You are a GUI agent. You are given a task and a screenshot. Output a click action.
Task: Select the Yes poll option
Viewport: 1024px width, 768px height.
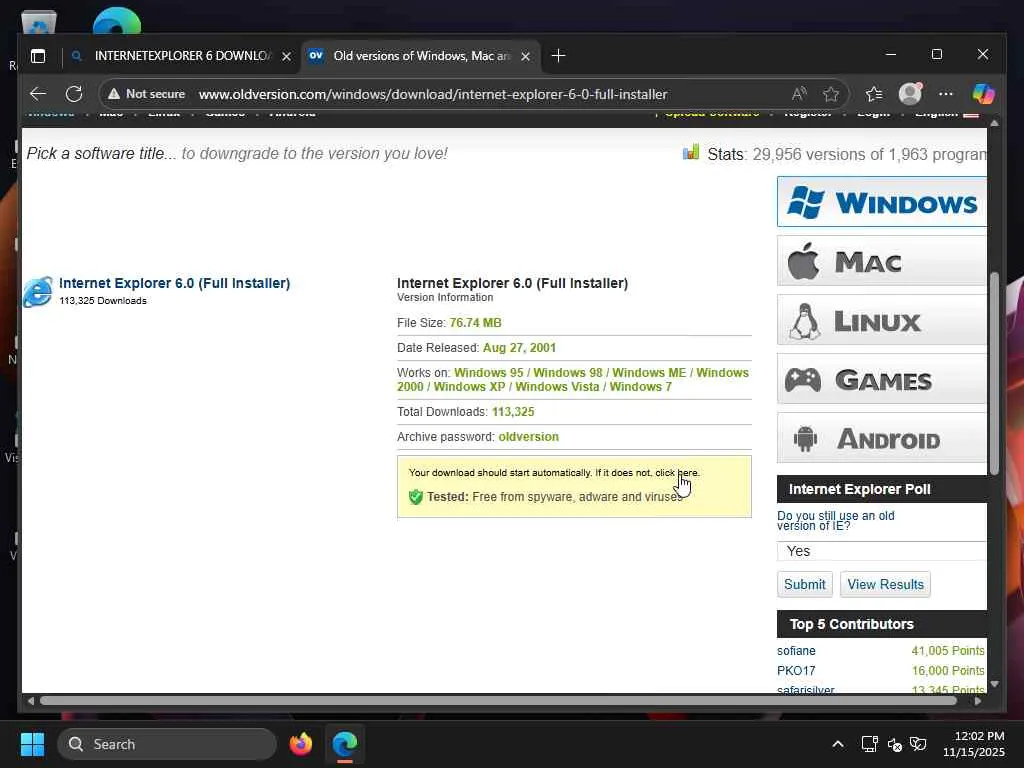coord(882,551)
